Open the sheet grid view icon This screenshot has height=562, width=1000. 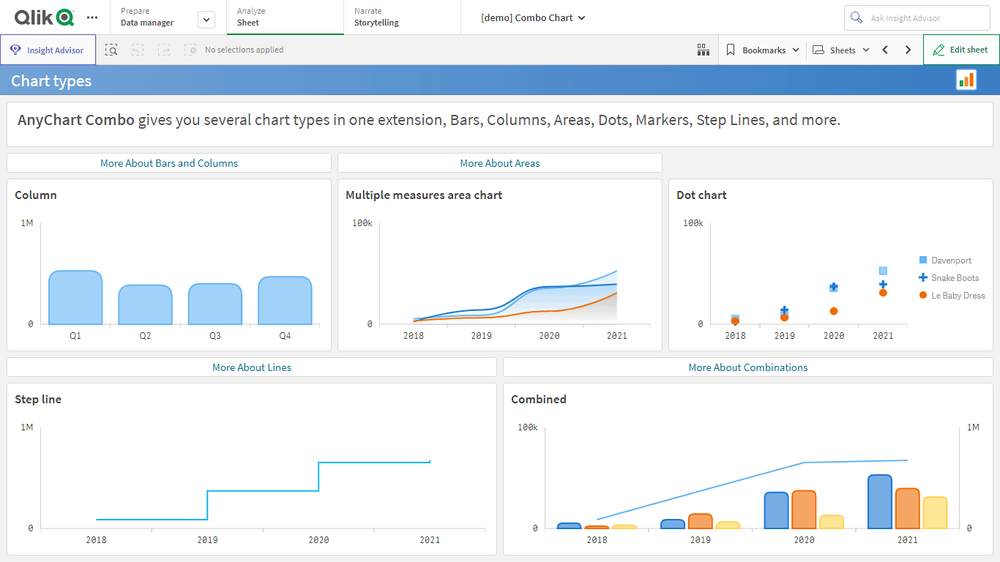(703, 50)
